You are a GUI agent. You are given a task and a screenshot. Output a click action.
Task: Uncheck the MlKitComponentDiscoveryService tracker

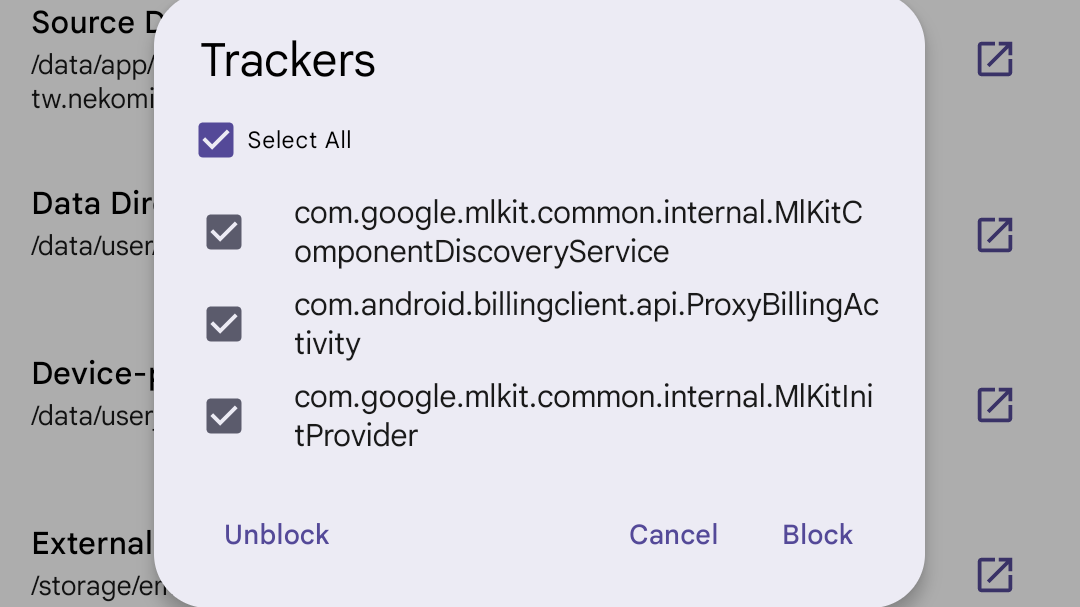tap(224, 232)
